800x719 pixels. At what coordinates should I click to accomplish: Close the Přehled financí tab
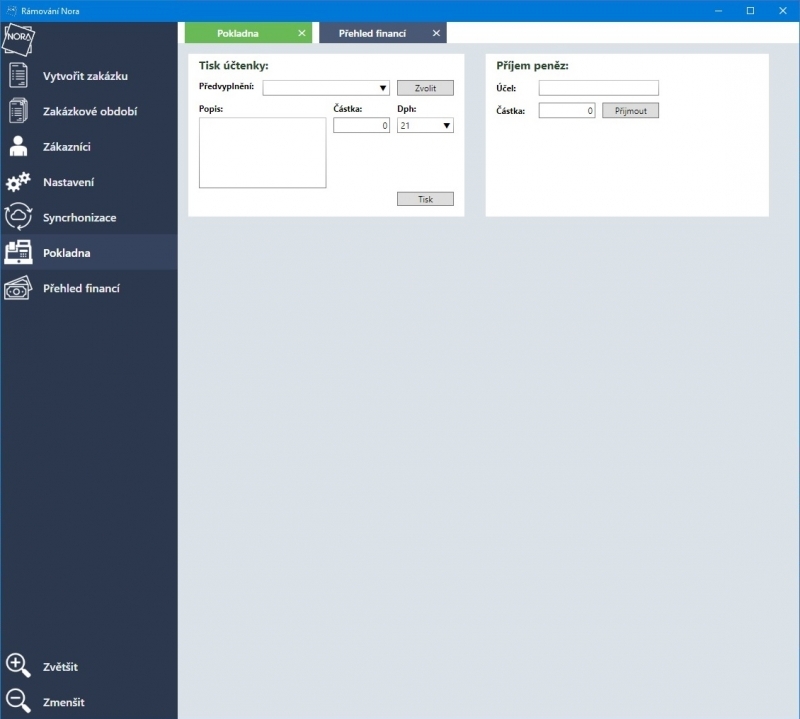point(436,33)
